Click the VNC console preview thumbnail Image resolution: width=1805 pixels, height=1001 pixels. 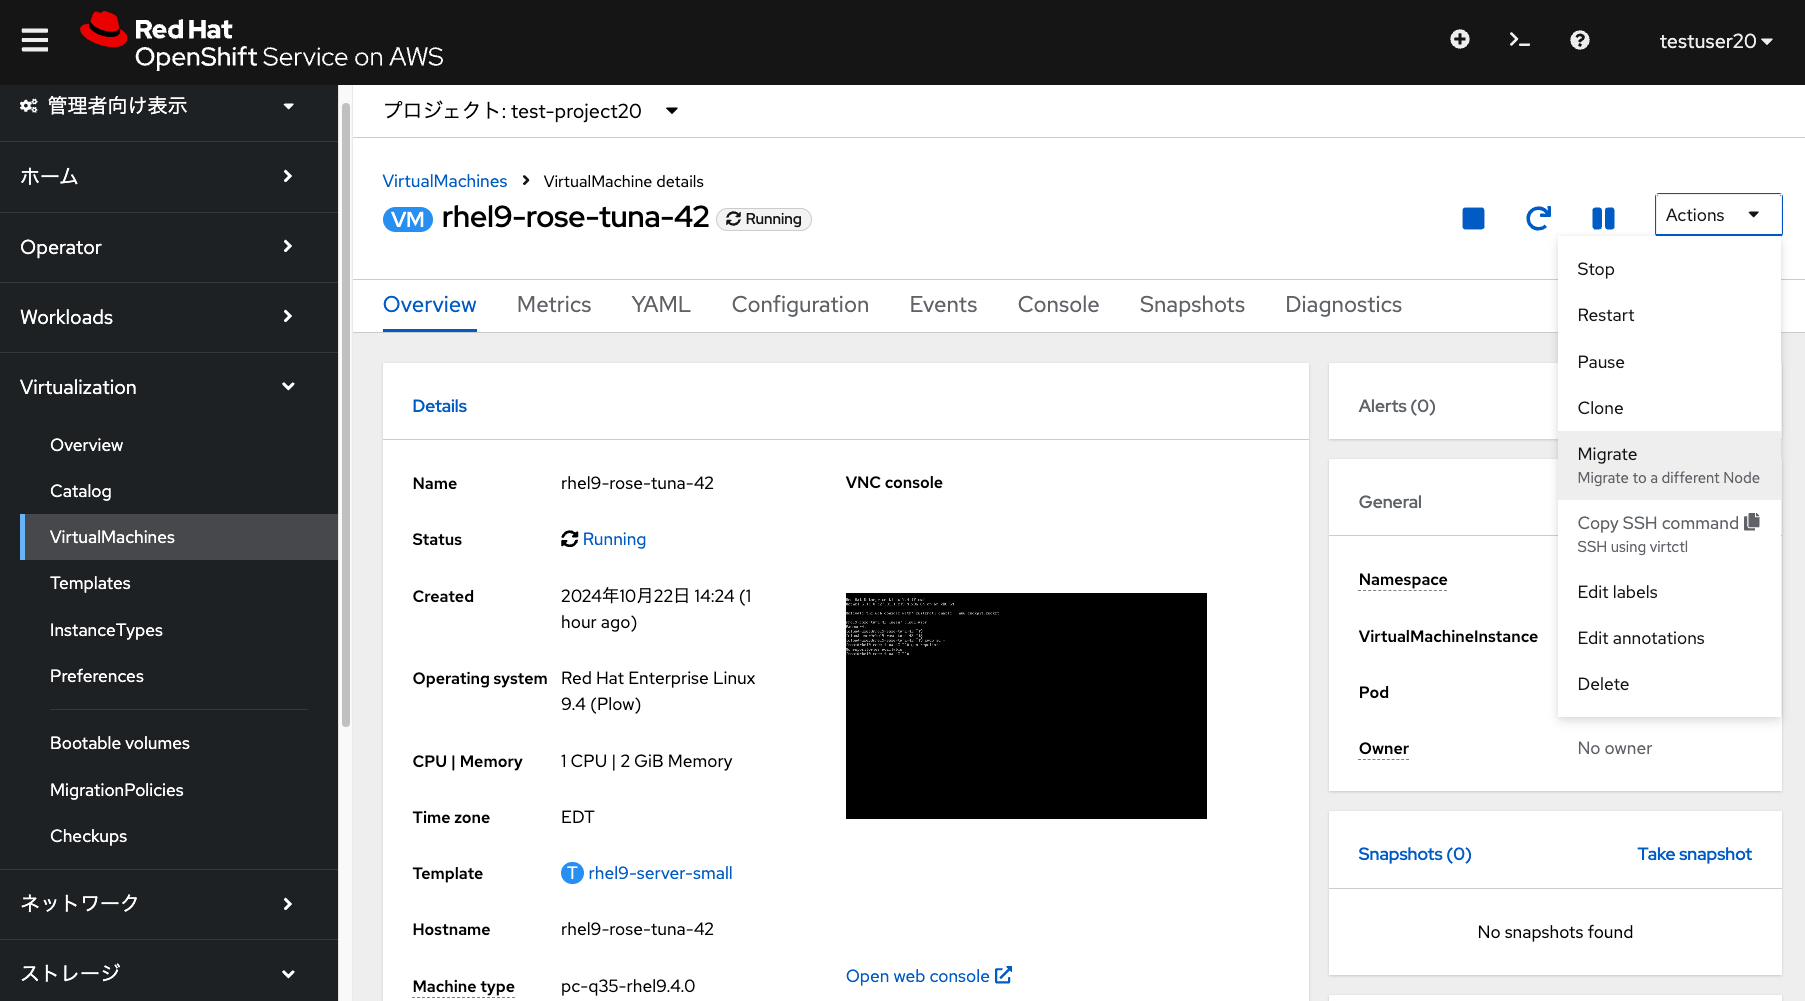coord(1026,706)
